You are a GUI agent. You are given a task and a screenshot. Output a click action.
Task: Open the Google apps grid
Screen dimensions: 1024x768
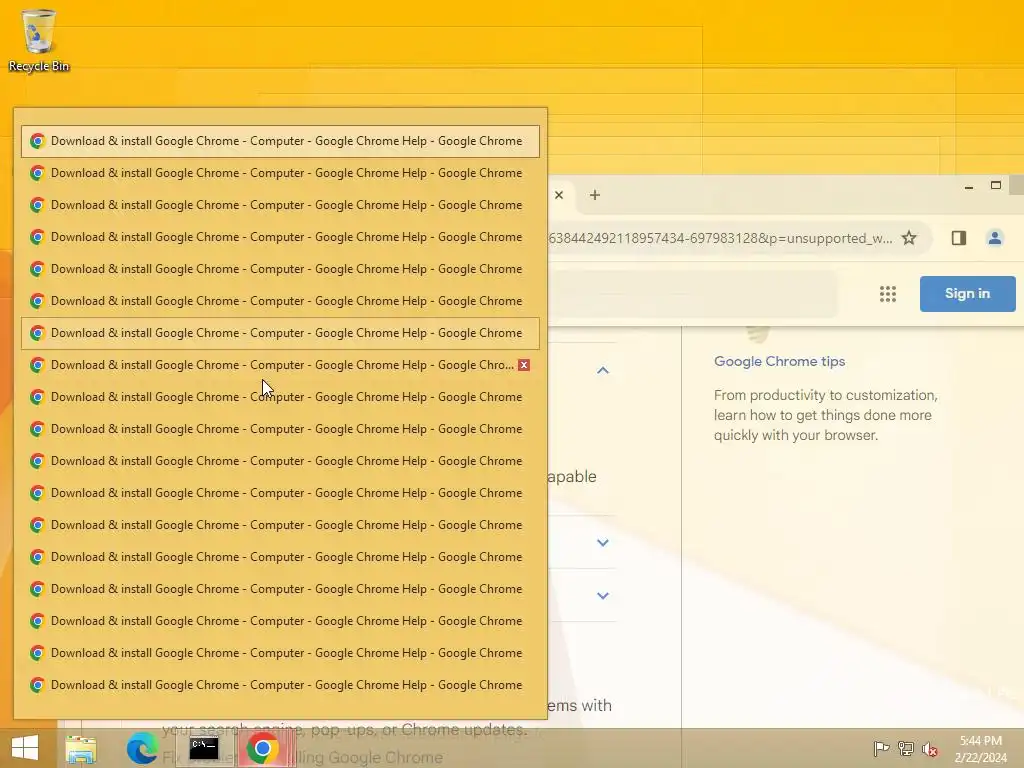pyautogui.click(x=888, y=294)
